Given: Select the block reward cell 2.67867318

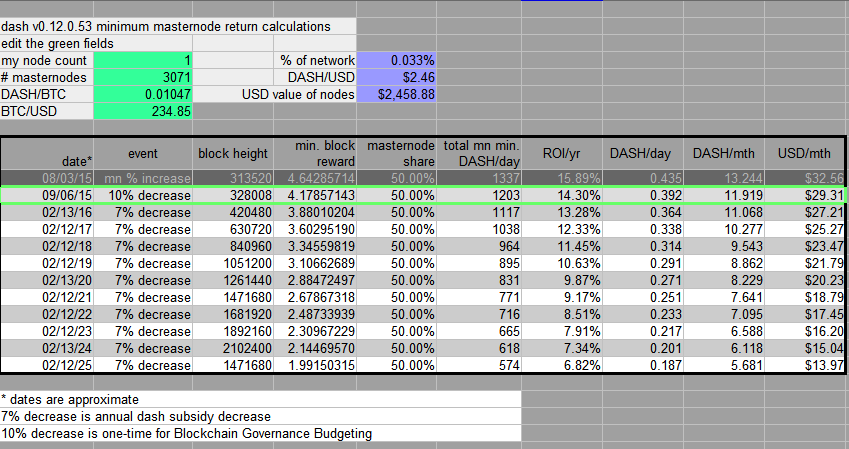Looking at the screenshot, I should [315, 297].
